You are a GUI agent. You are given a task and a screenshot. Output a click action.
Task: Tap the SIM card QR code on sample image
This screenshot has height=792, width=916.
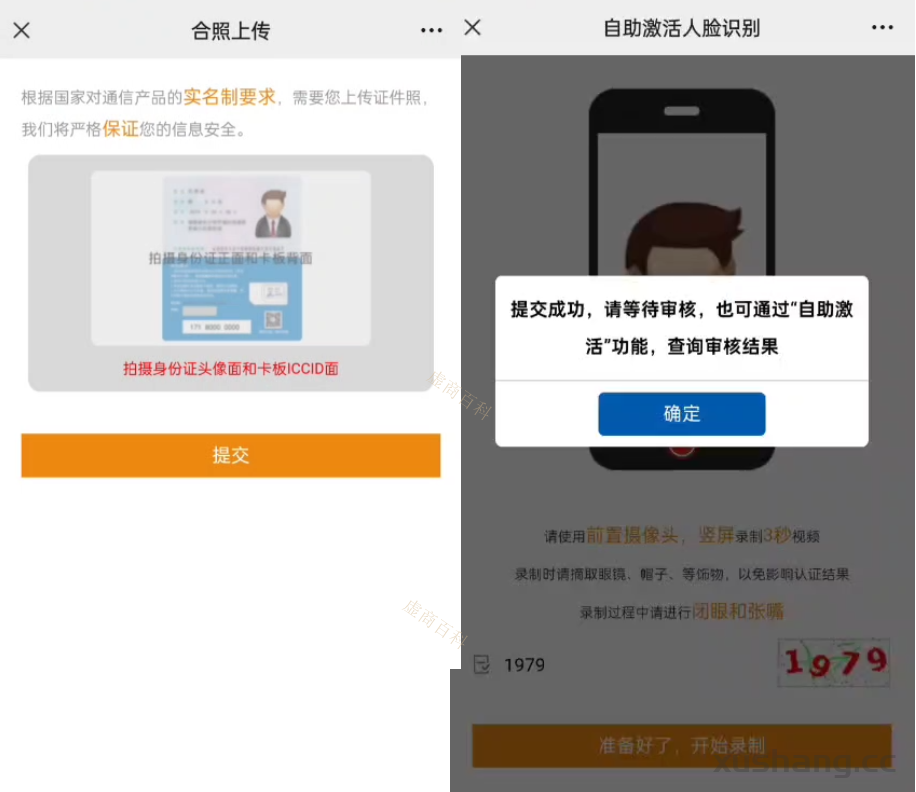273,319
